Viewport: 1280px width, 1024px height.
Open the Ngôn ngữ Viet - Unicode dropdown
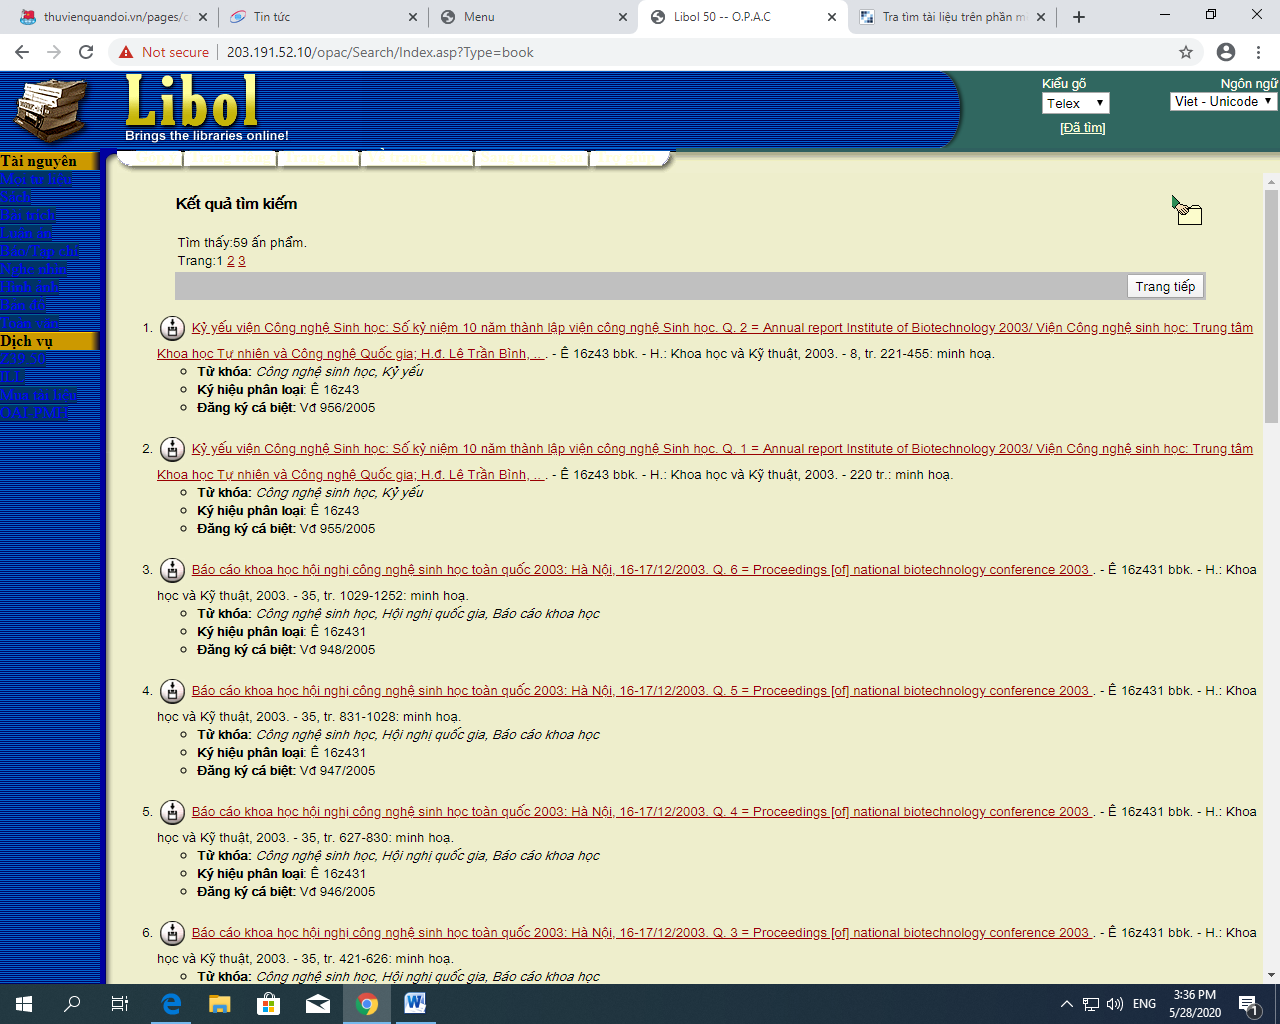tap(1223, 101)
